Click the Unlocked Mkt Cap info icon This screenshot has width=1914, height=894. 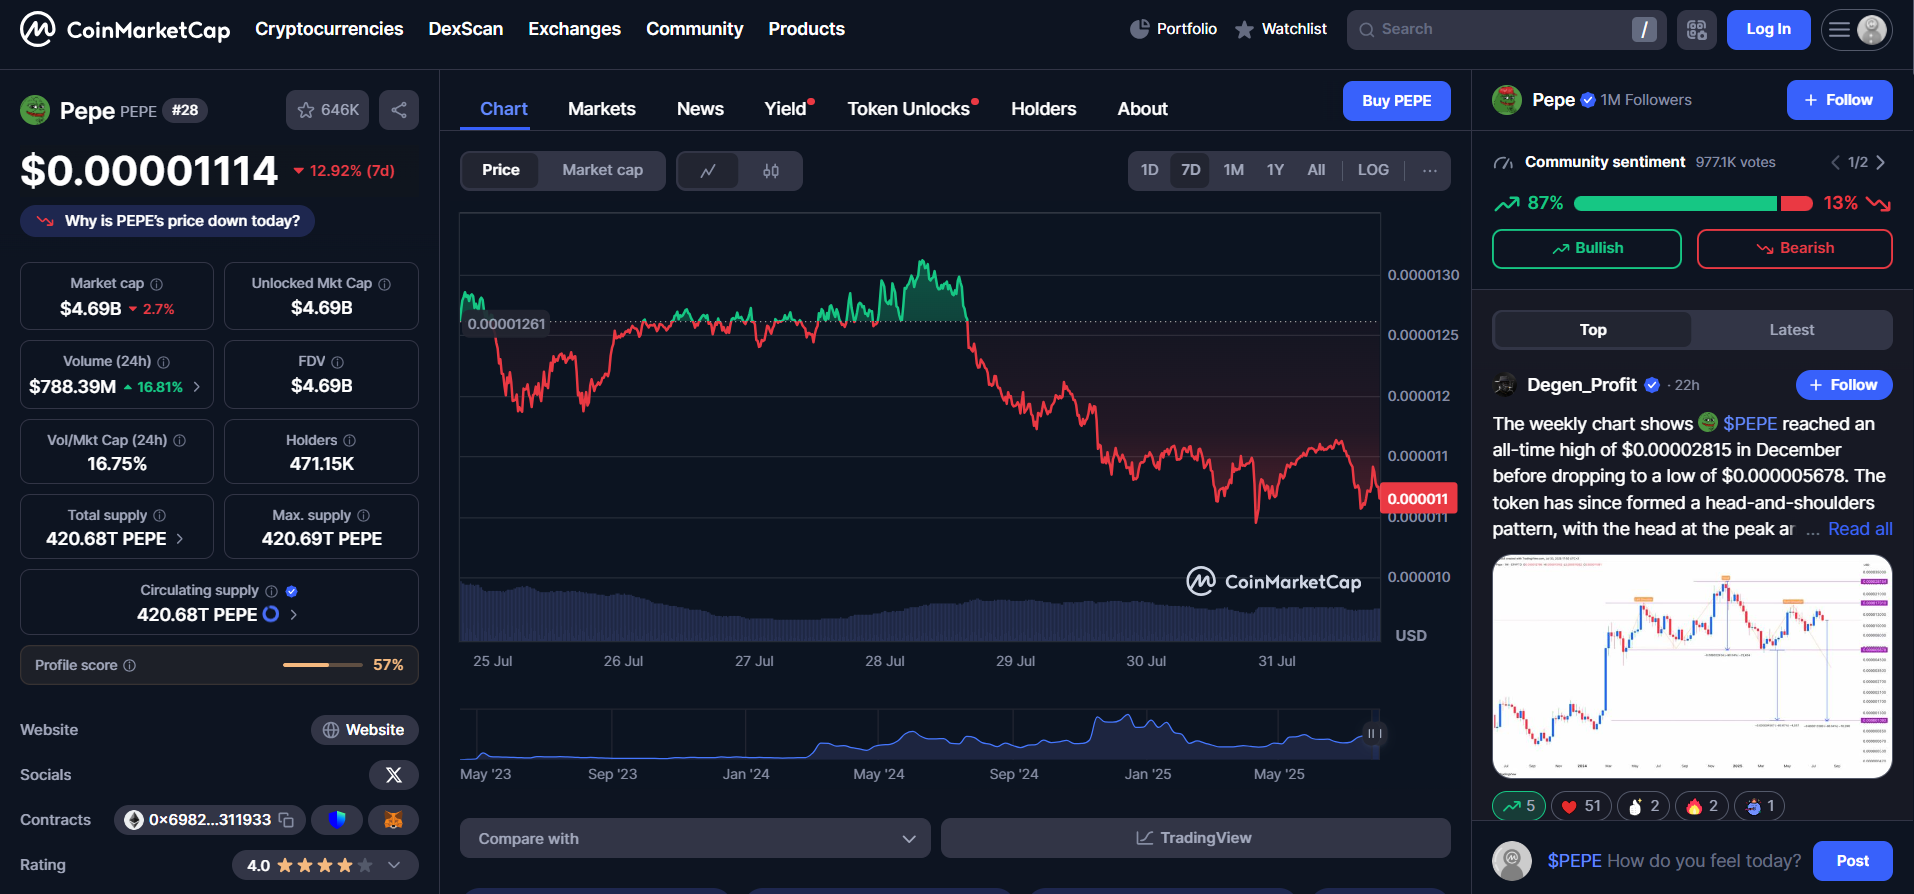coord(385,284)
